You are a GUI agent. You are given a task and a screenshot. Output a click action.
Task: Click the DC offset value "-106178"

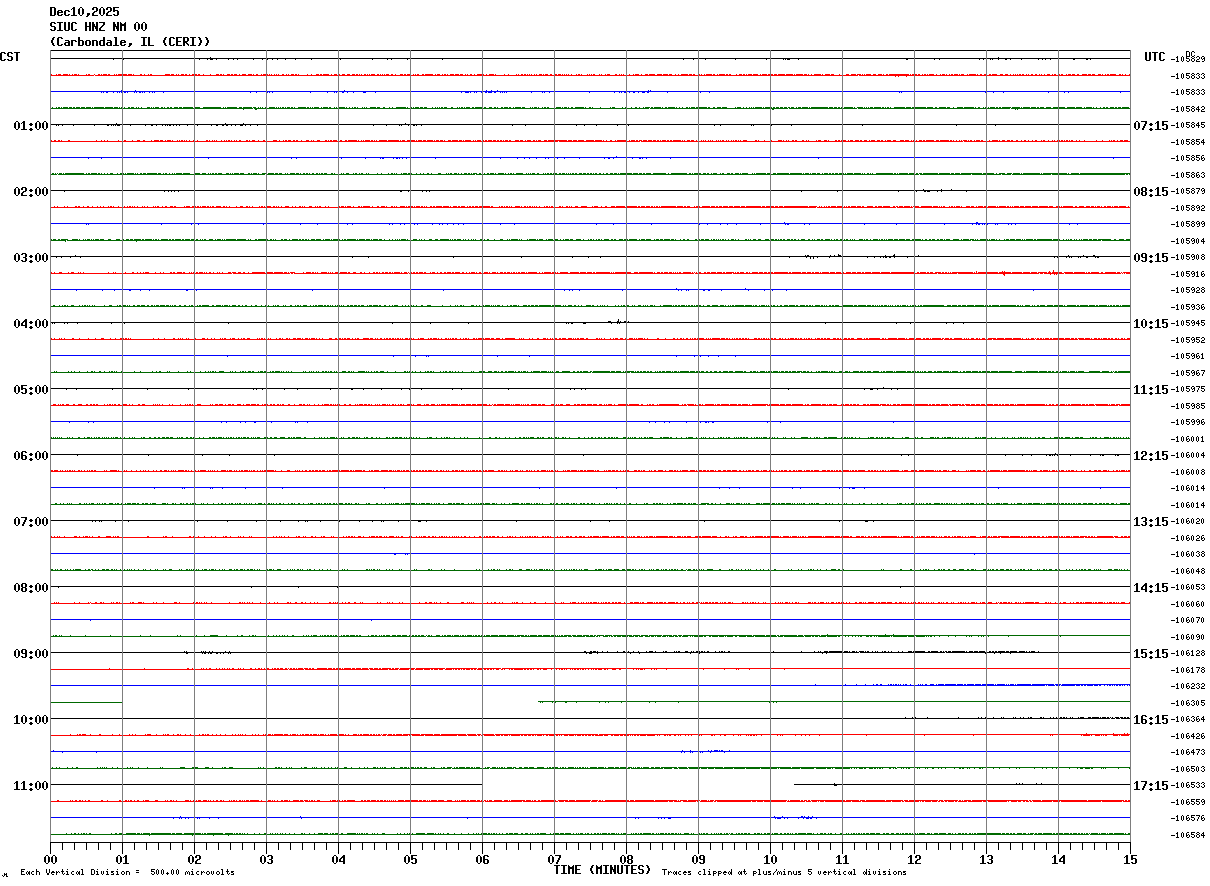(1189, 670)
